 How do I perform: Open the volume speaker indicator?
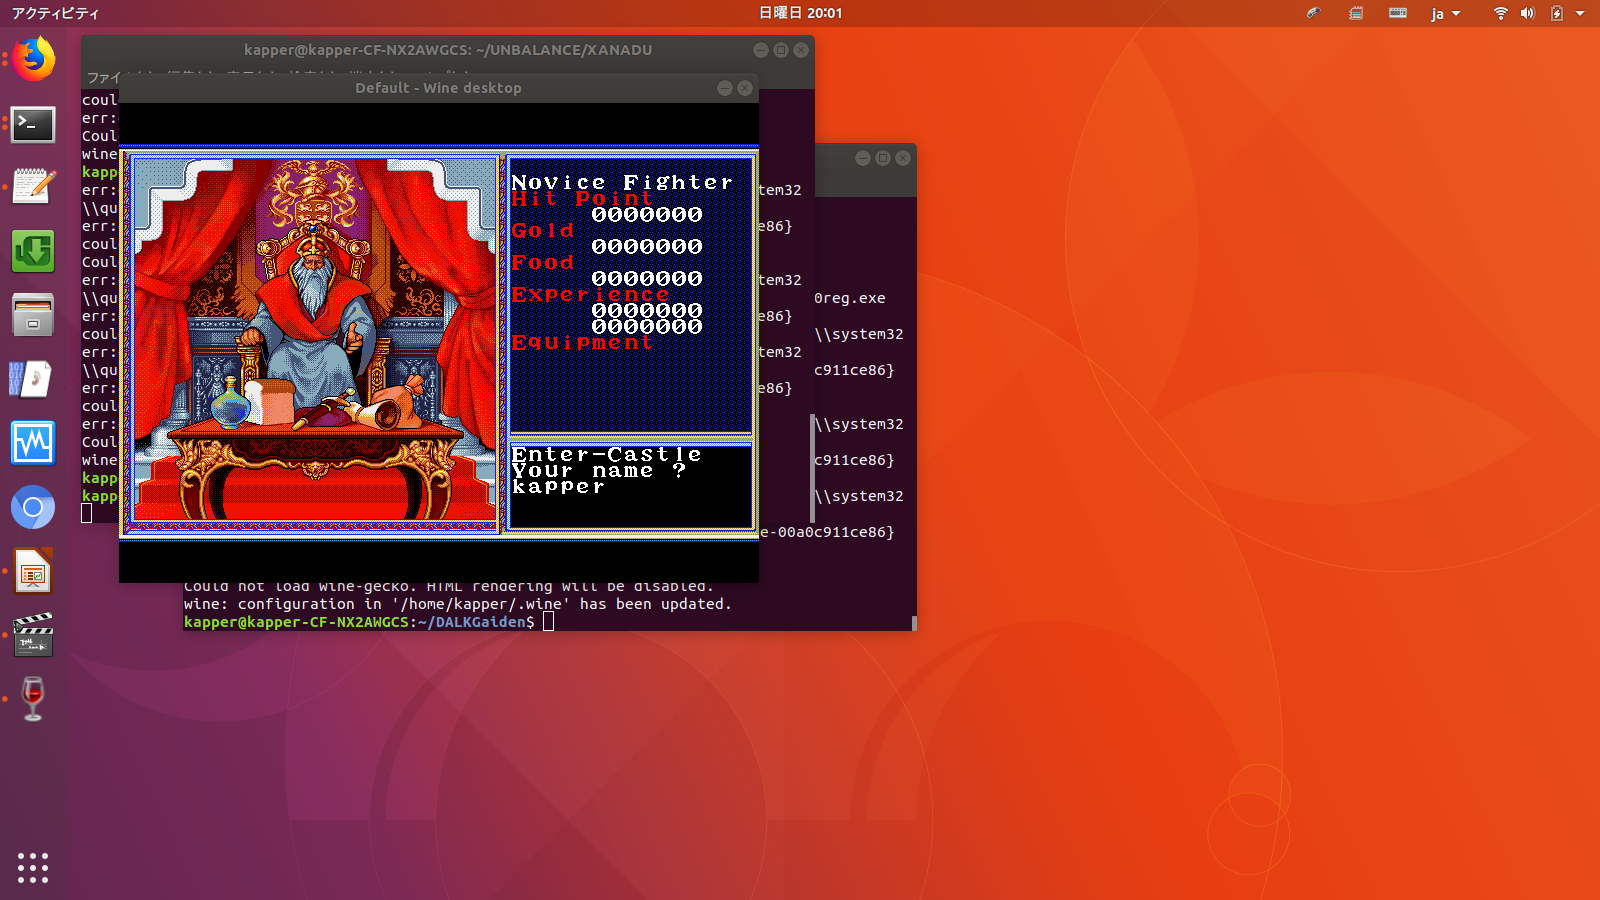click(x=1527, y=13)
